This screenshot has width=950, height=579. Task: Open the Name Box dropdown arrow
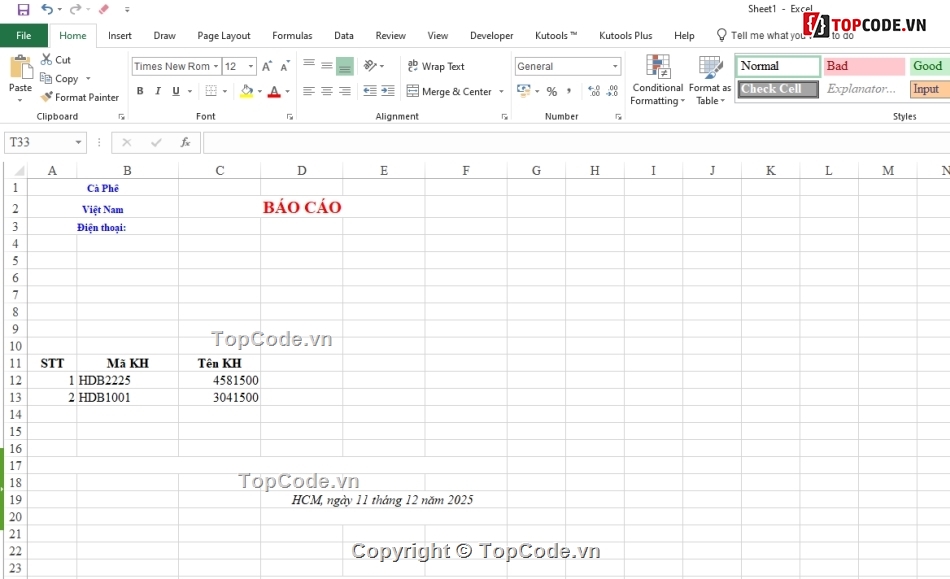[79, 143]
